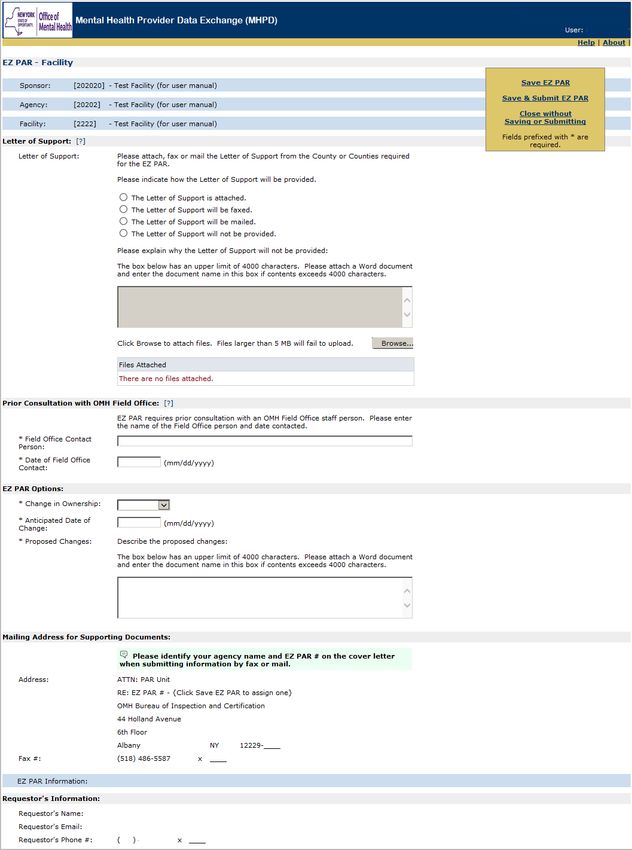Screen dimensions: 632x850
Task: Click the speech bubble note icon
Action: pos(123,655)
